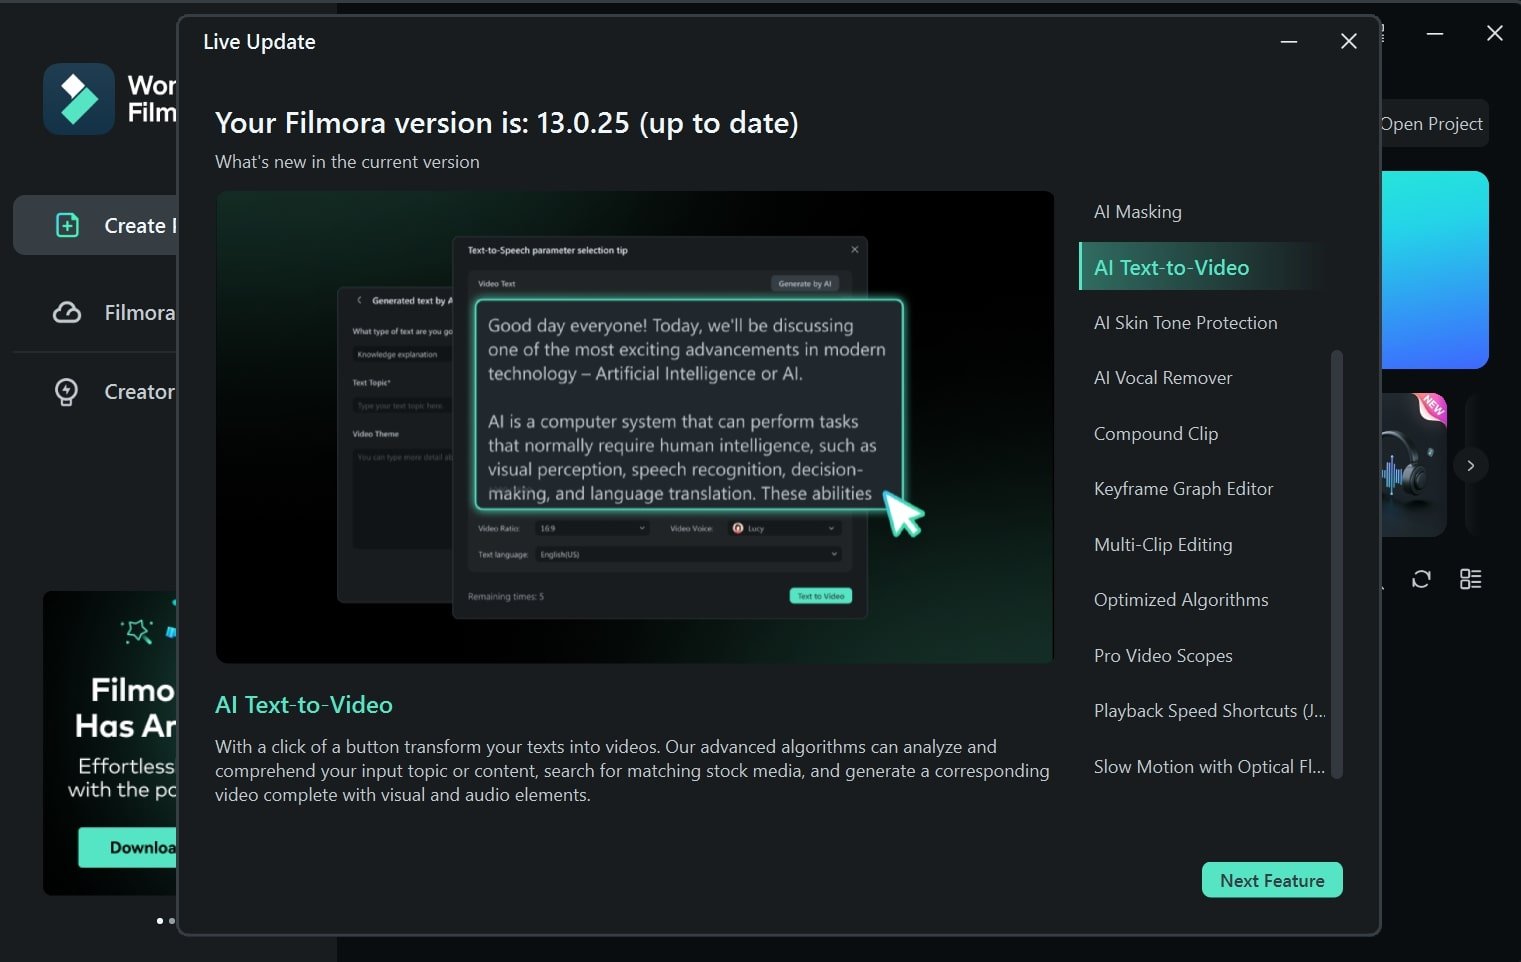Select Keyframe Graph Editor feature

point(1183,489)
